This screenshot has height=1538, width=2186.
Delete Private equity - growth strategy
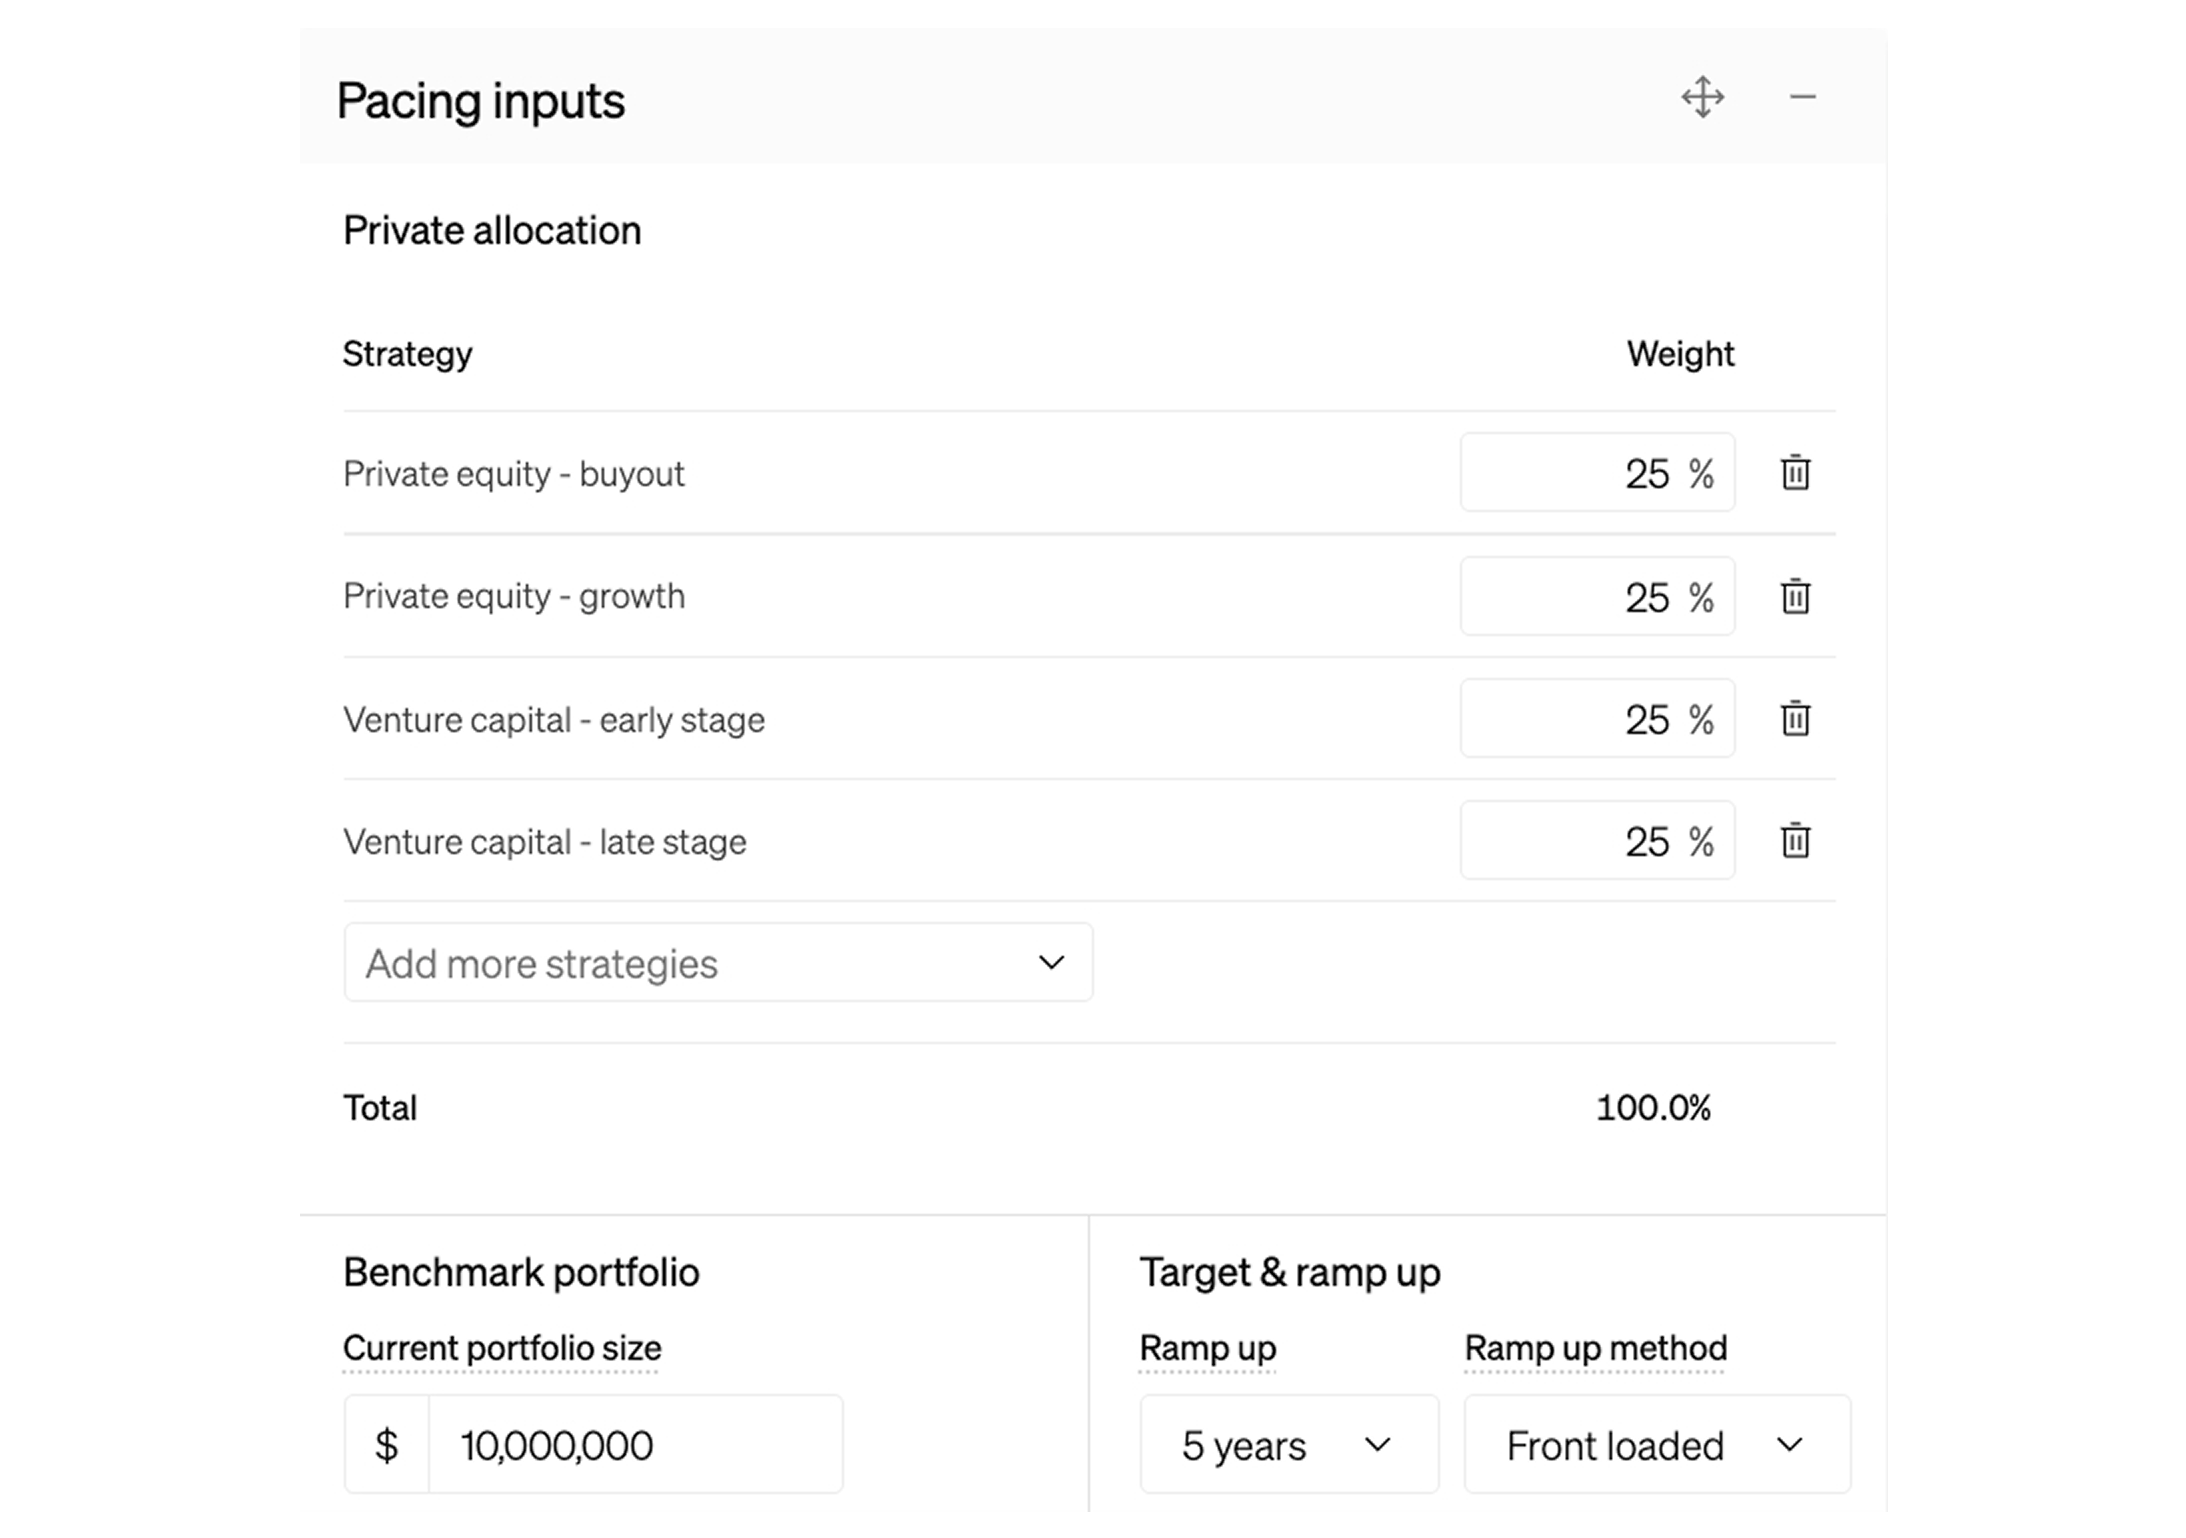[x=1795, y=597]
